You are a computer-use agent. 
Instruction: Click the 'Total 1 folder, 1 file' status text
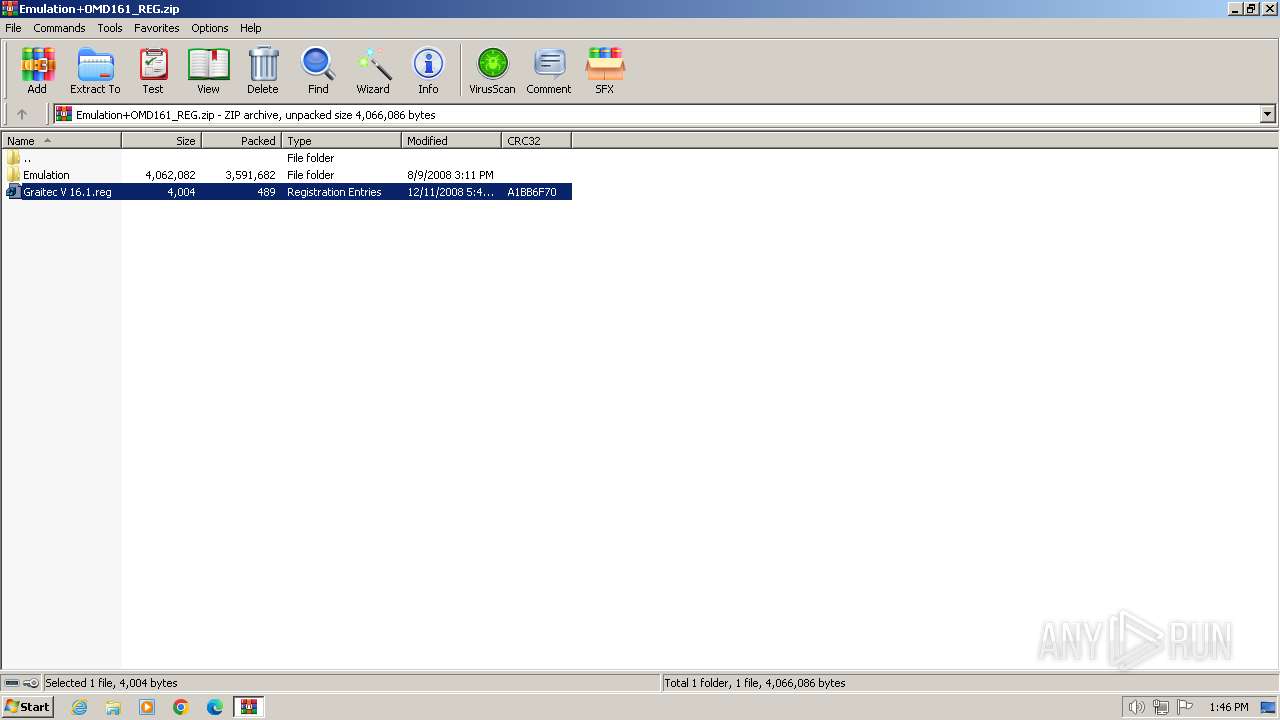[755, 683]
